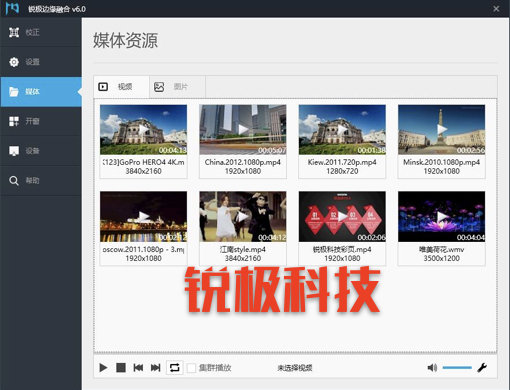Switch to the 图片 picture tab
The image size is (510, 390).
(x=177, y=87)
